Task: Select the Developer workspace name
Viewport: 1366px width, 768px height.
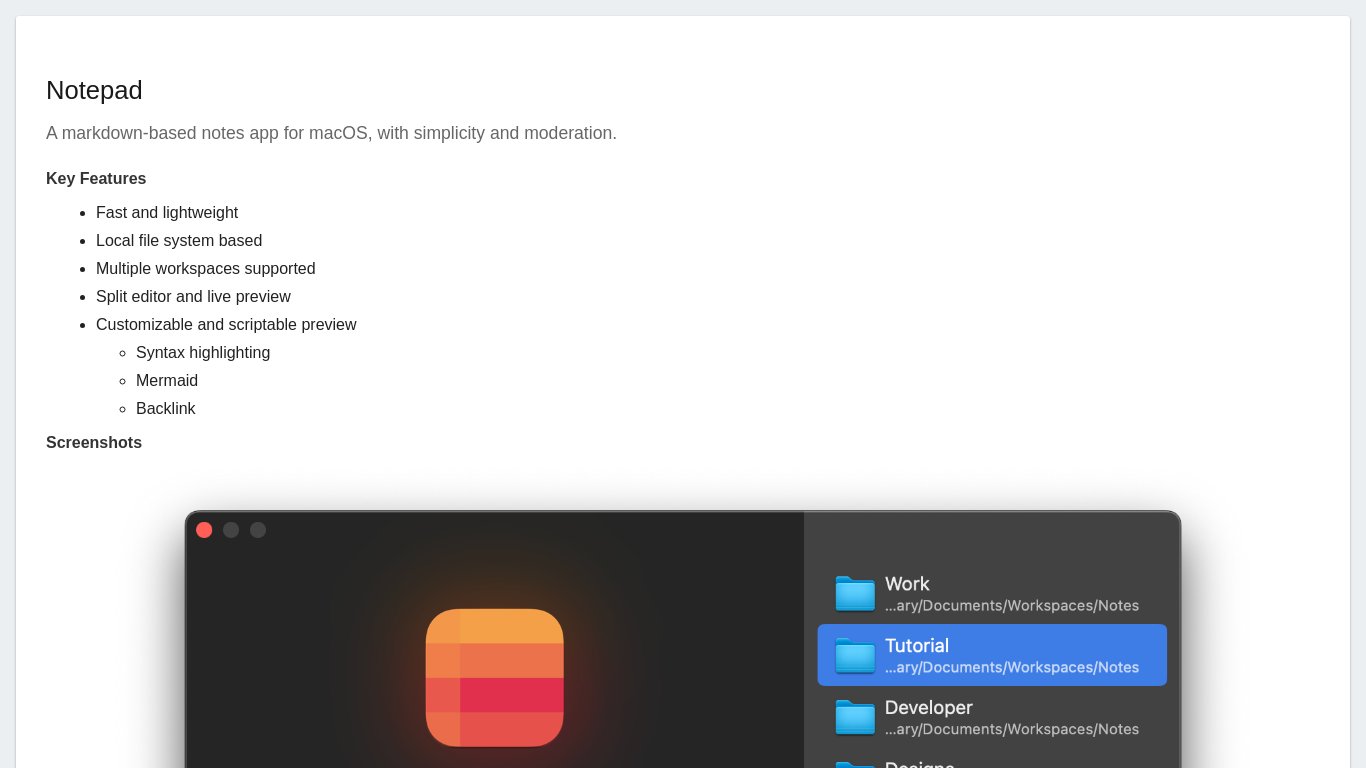Action: point(929,708)
